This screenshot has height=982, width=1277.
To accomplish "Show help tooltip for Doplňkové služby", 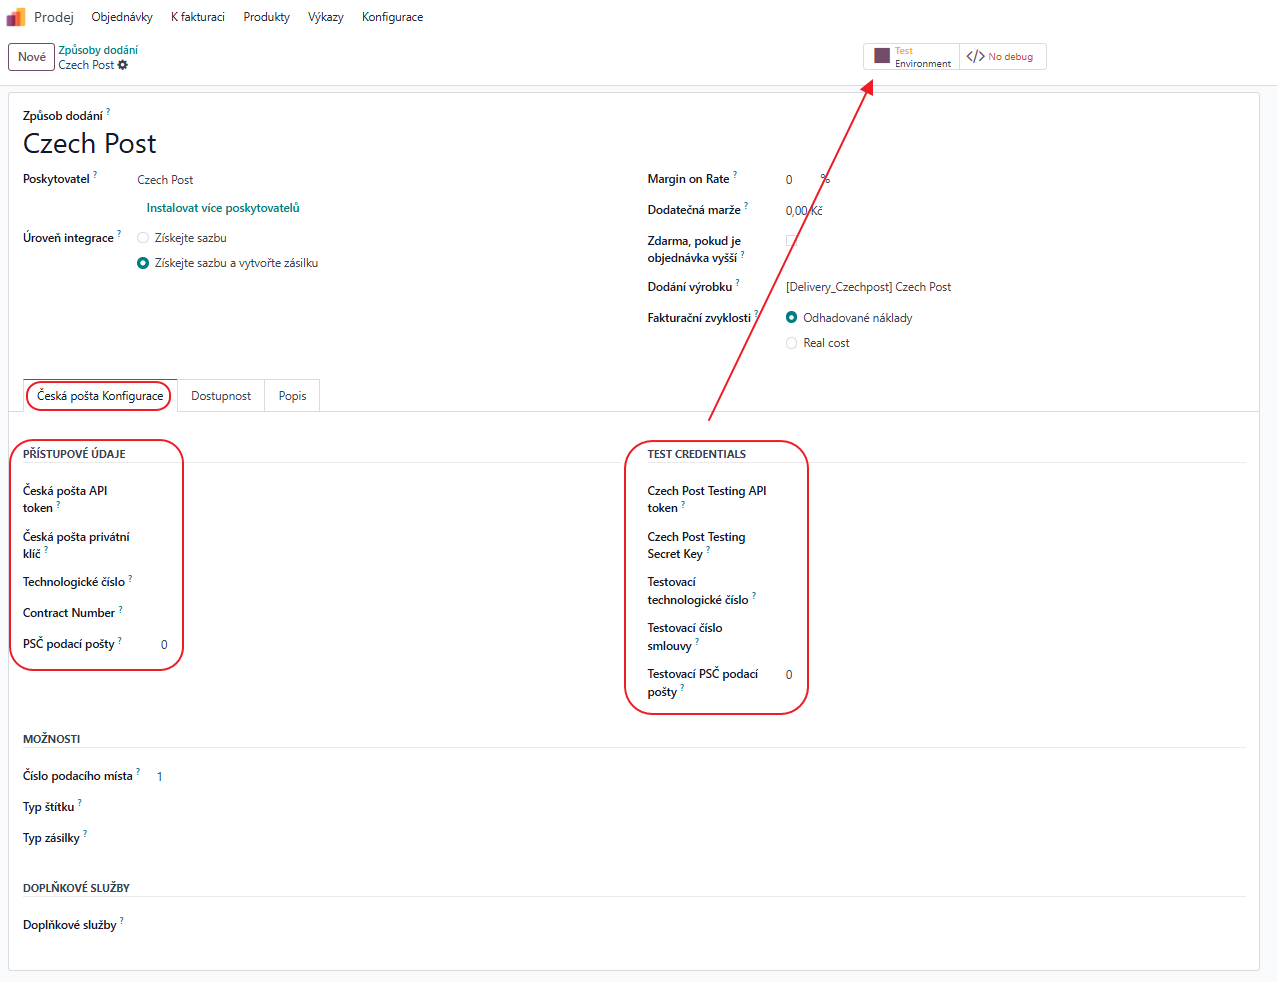I will 122,920.
